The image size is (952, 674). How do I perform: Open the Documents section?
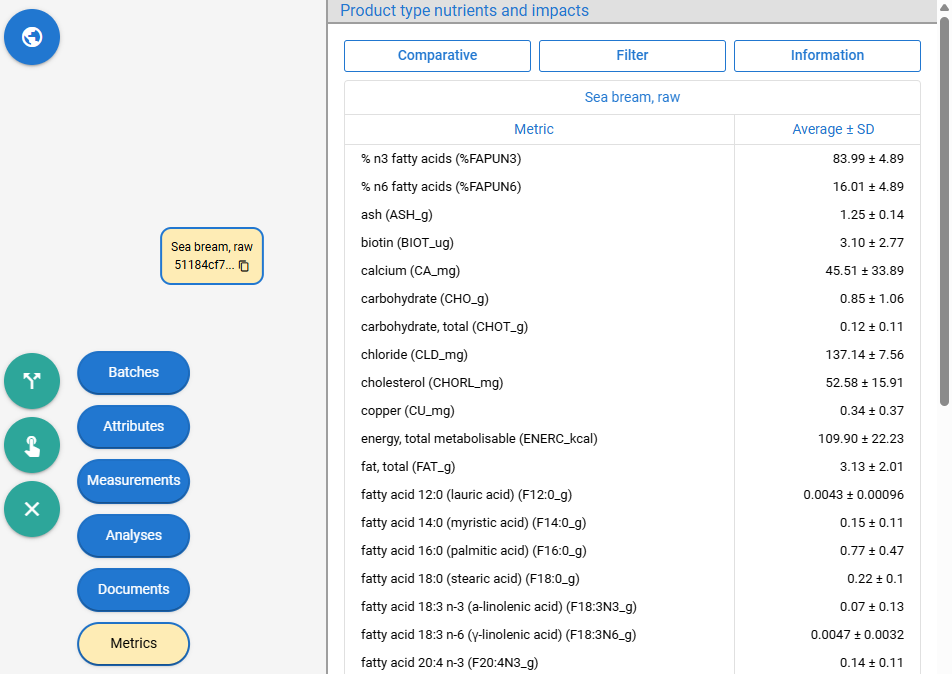click(x=134, y=589)
